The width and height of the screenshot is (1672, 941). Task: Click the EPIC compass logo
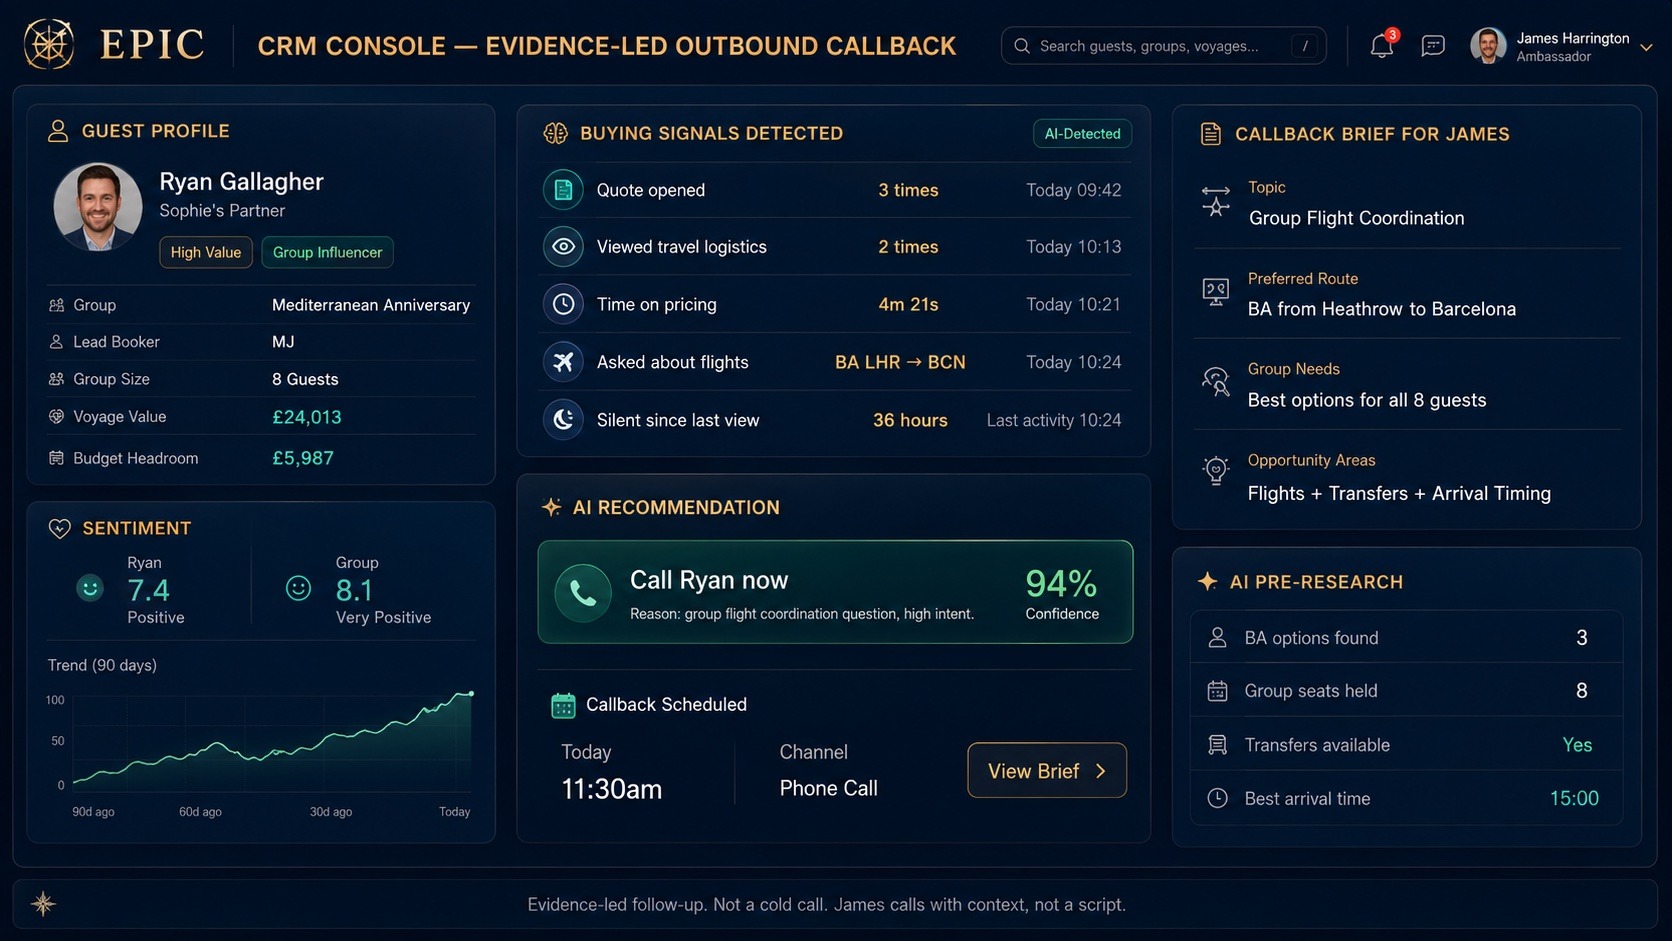click(49, 44)
